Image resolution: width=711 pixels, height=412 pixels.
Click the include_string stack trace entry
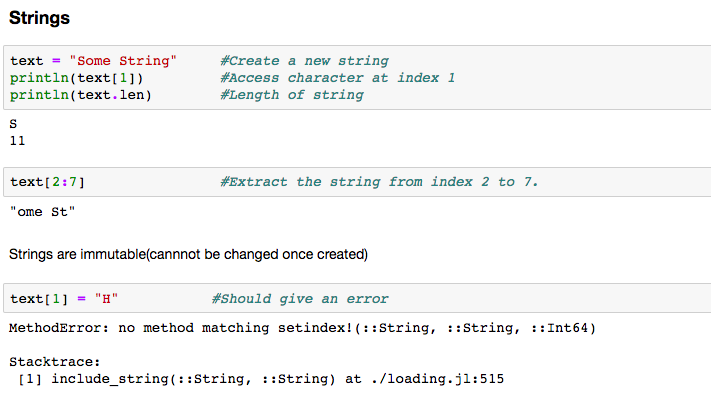261,379
